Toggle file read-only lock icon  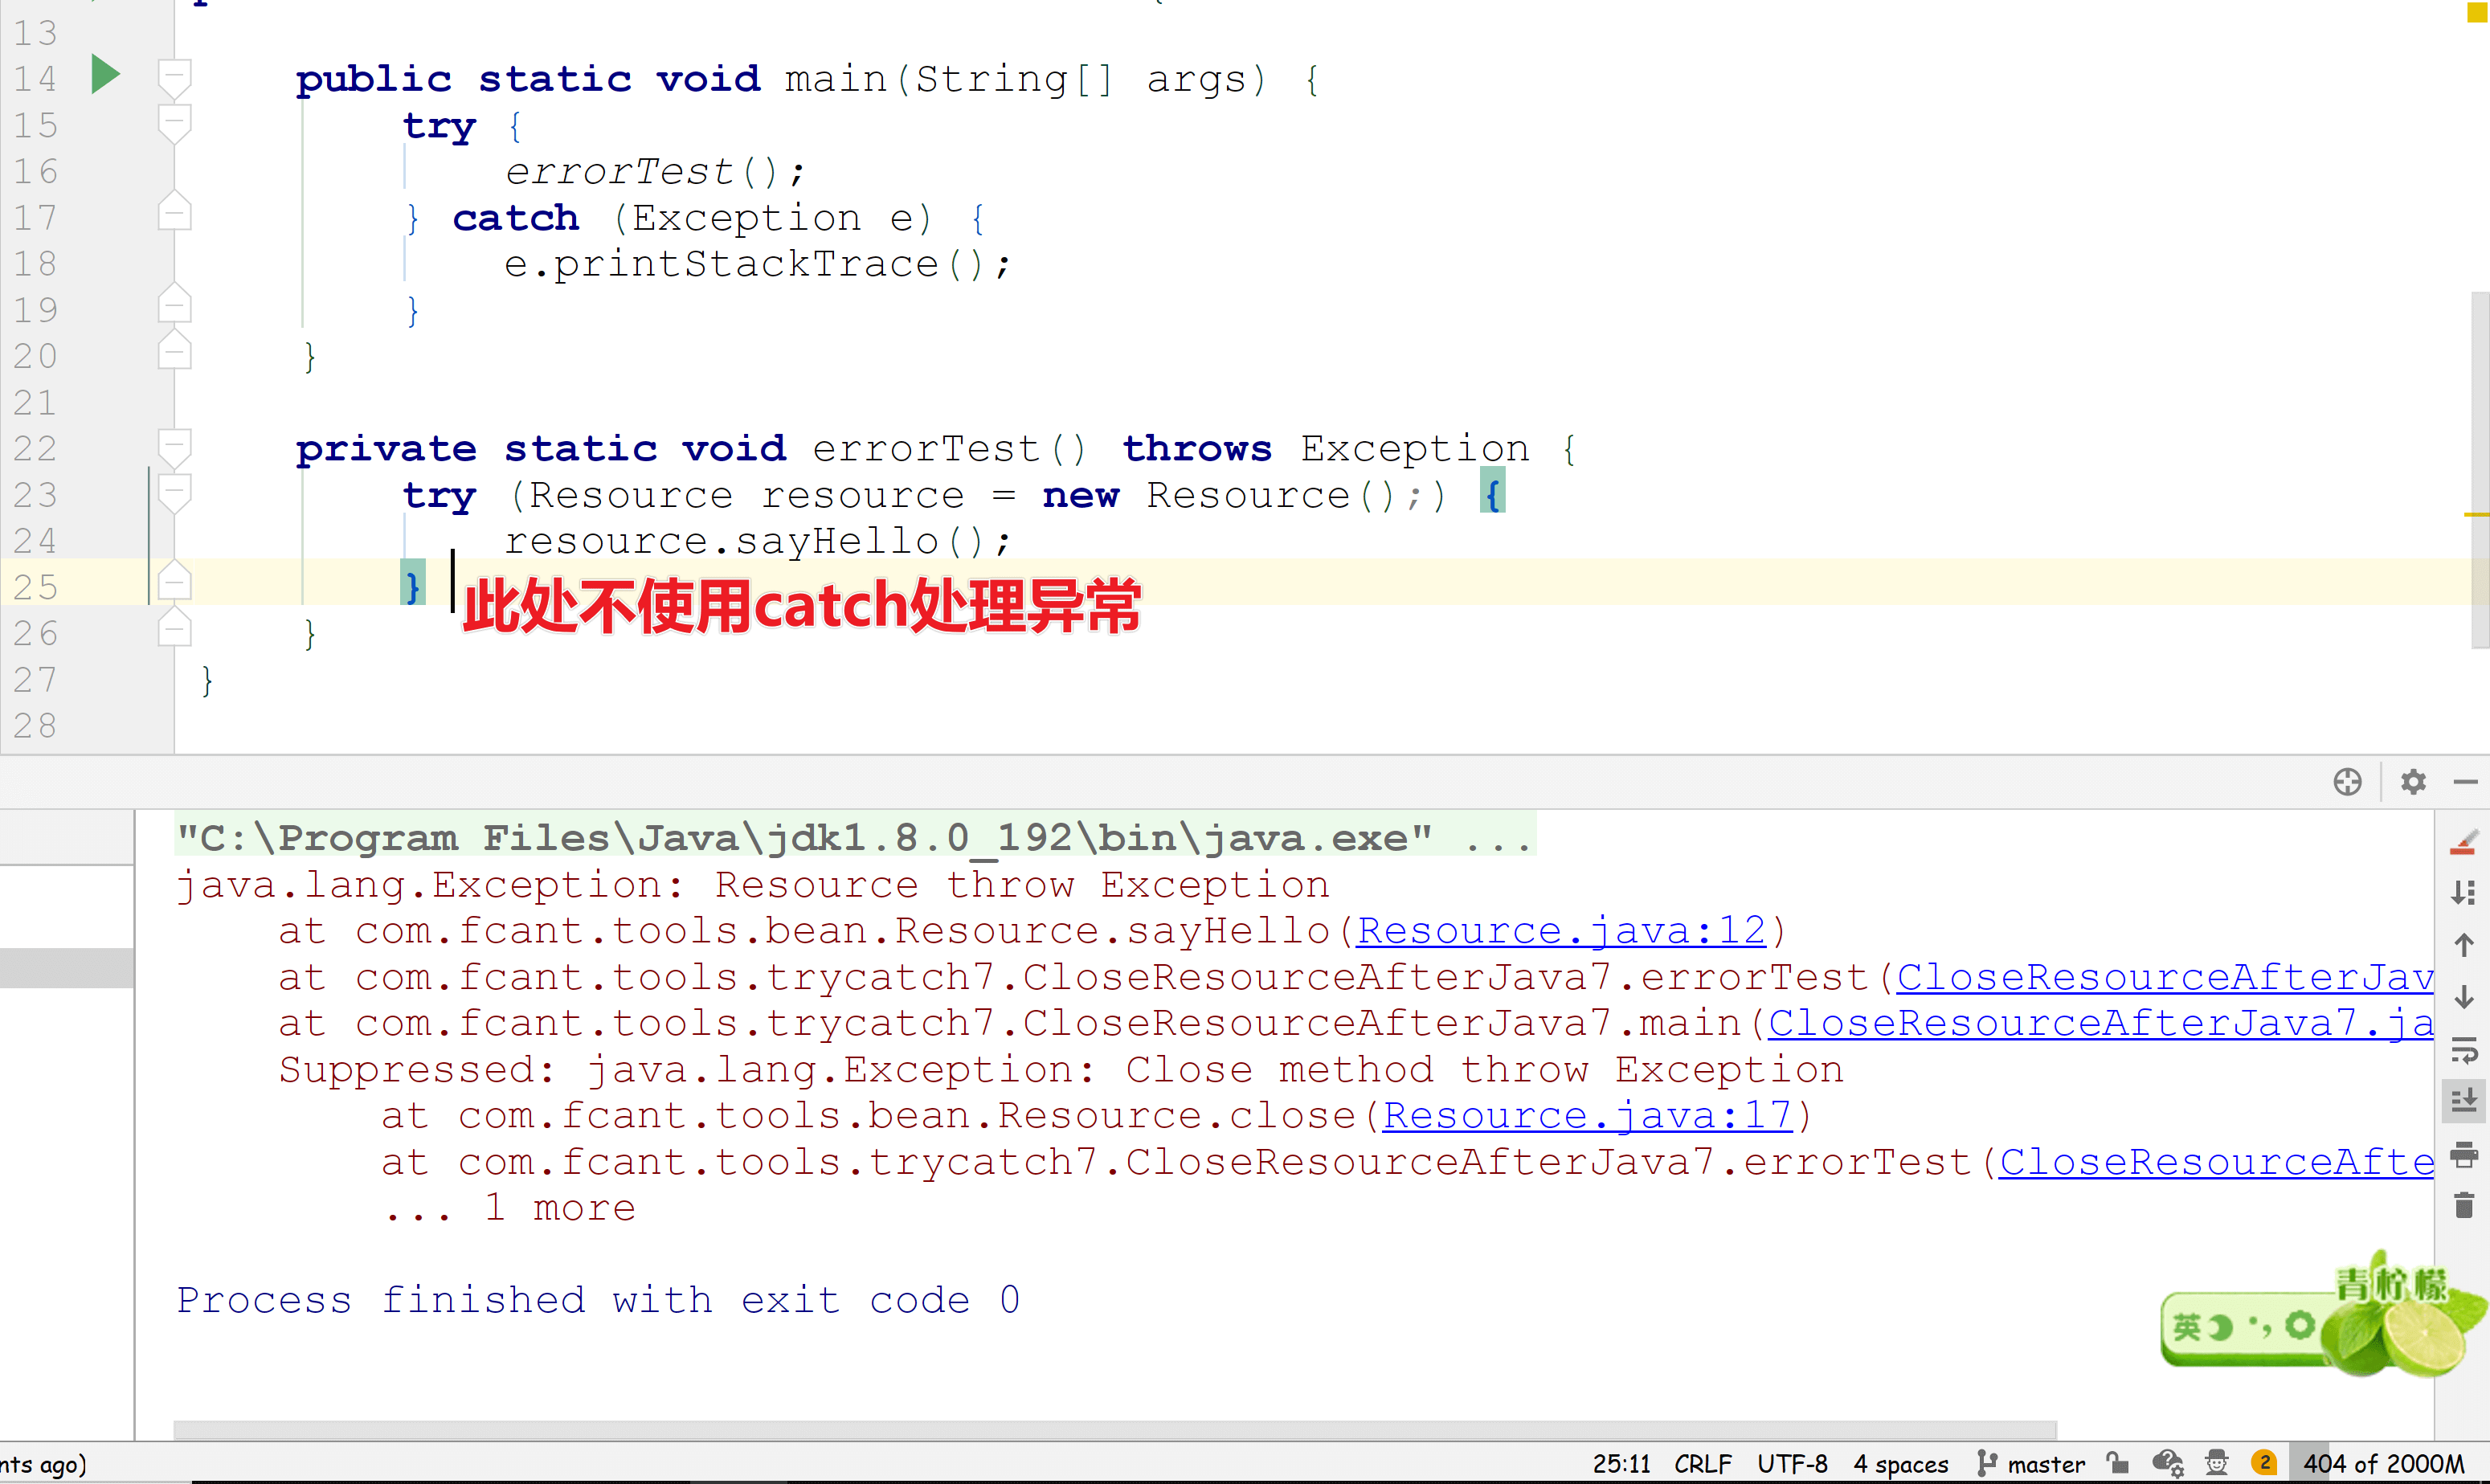point(2117,1463)
